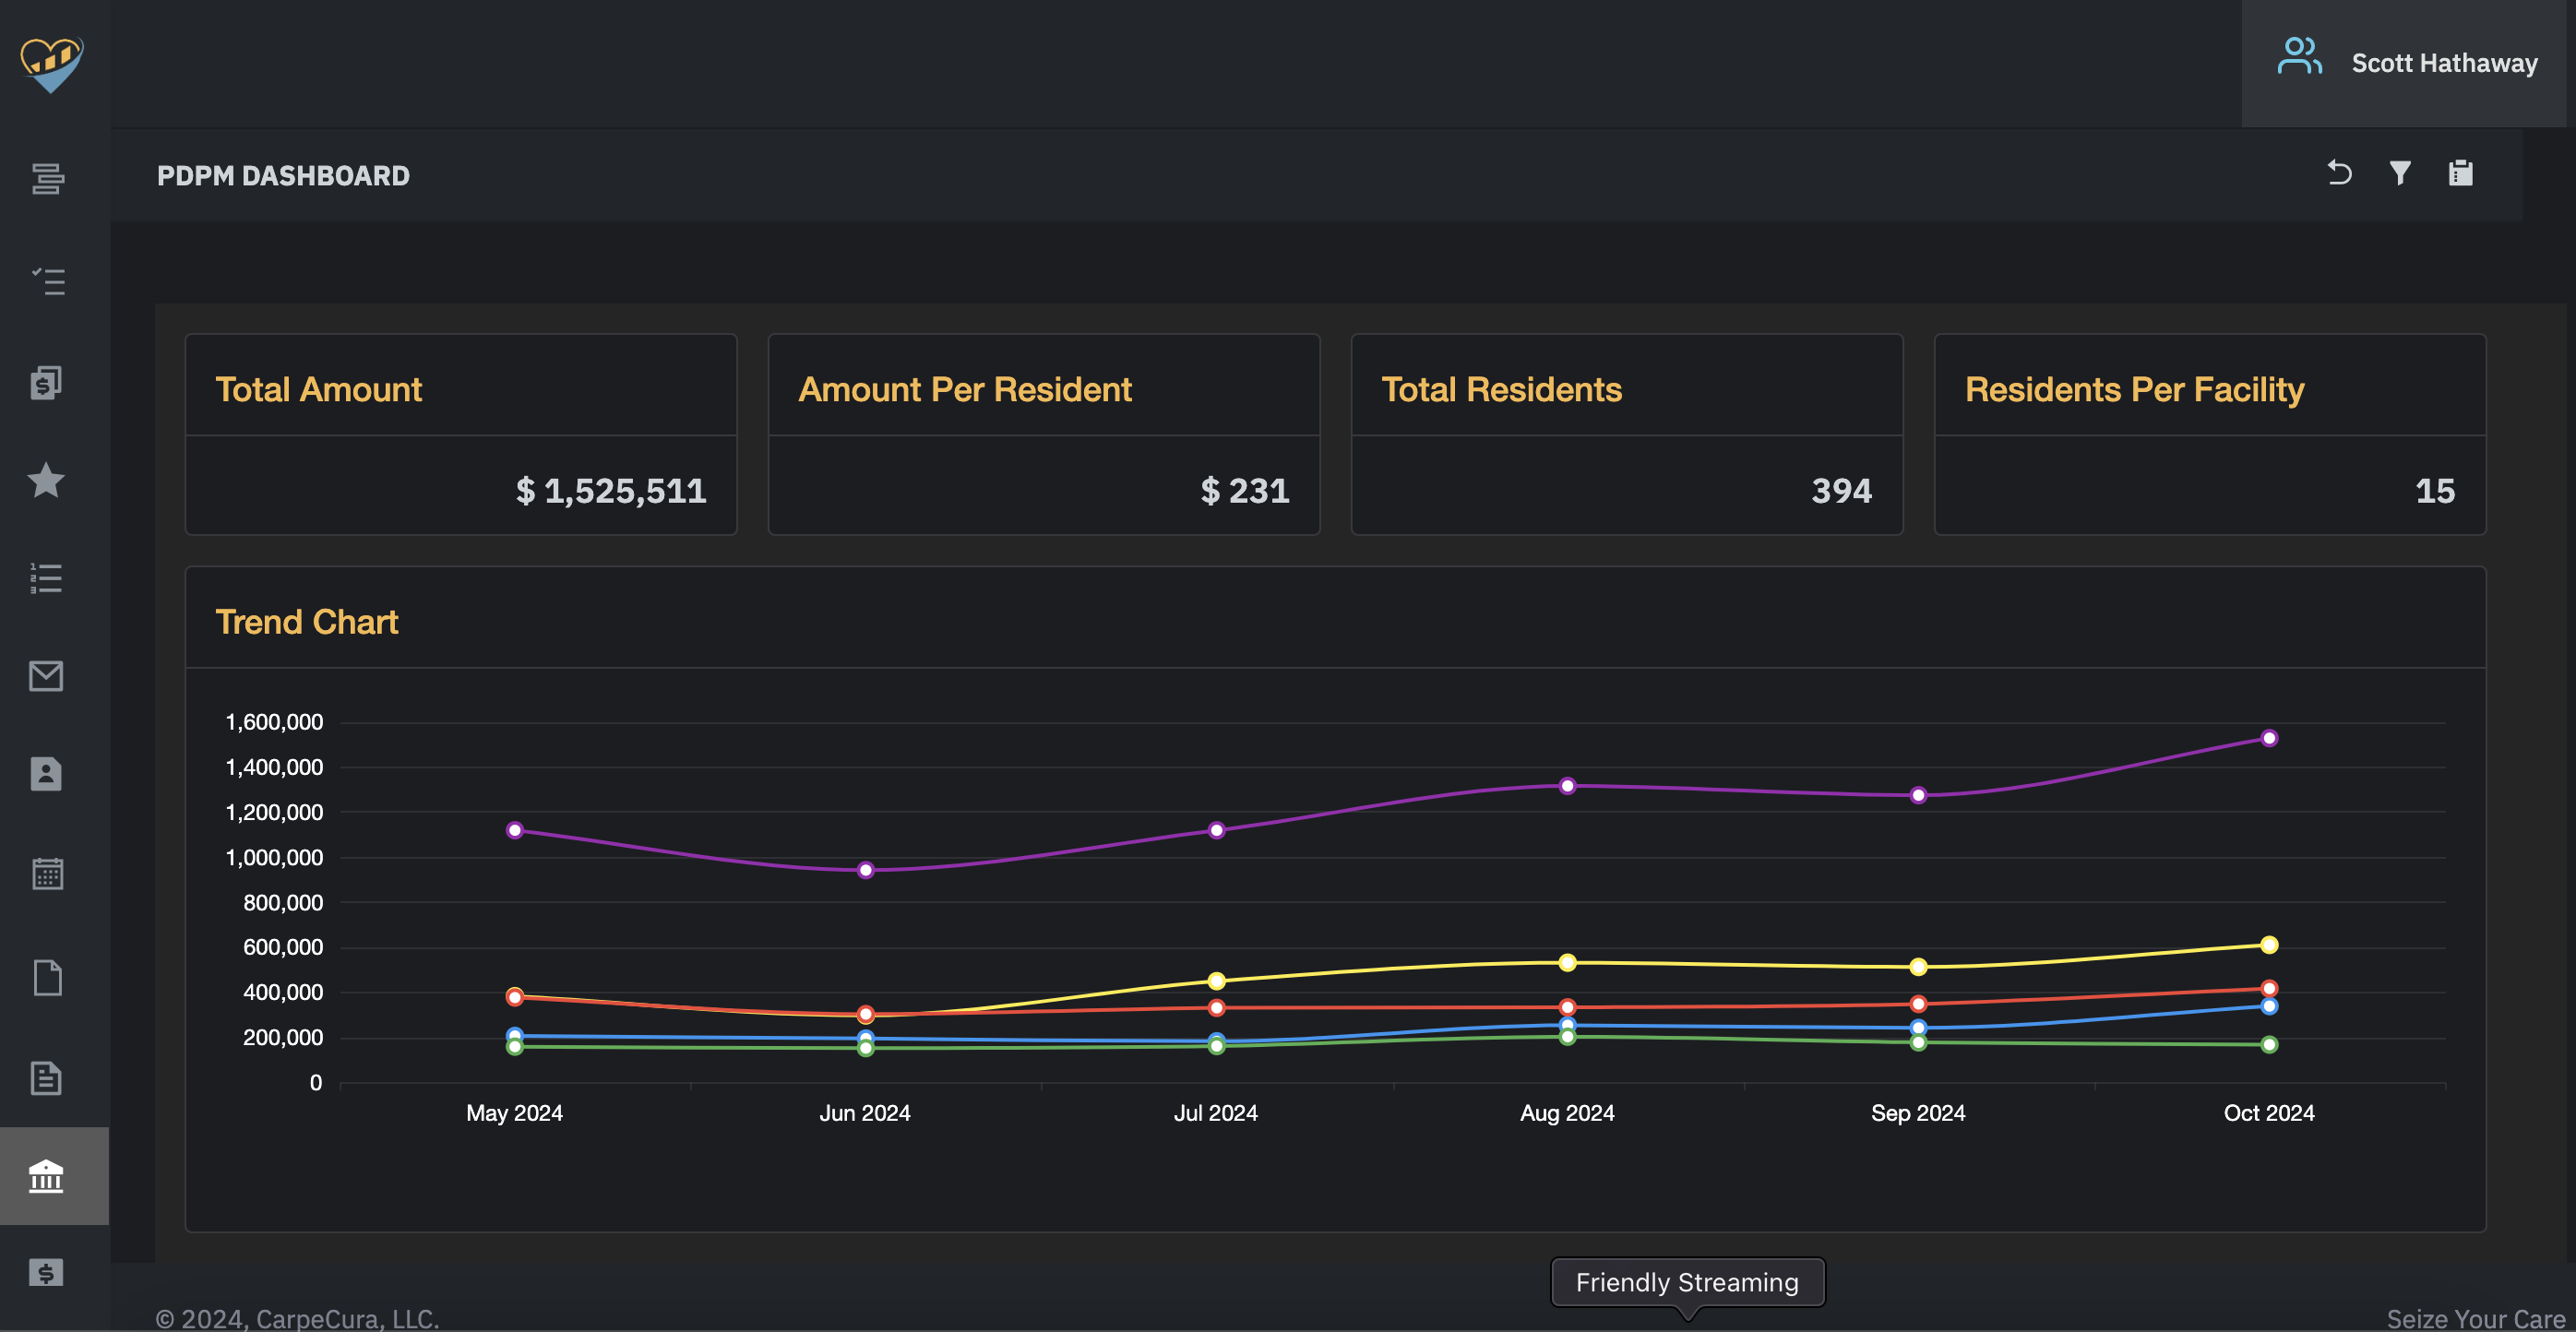Click the purple Jul 2024 data point
This screenshot has height=1332, width=2576.
coord(1216,830)
